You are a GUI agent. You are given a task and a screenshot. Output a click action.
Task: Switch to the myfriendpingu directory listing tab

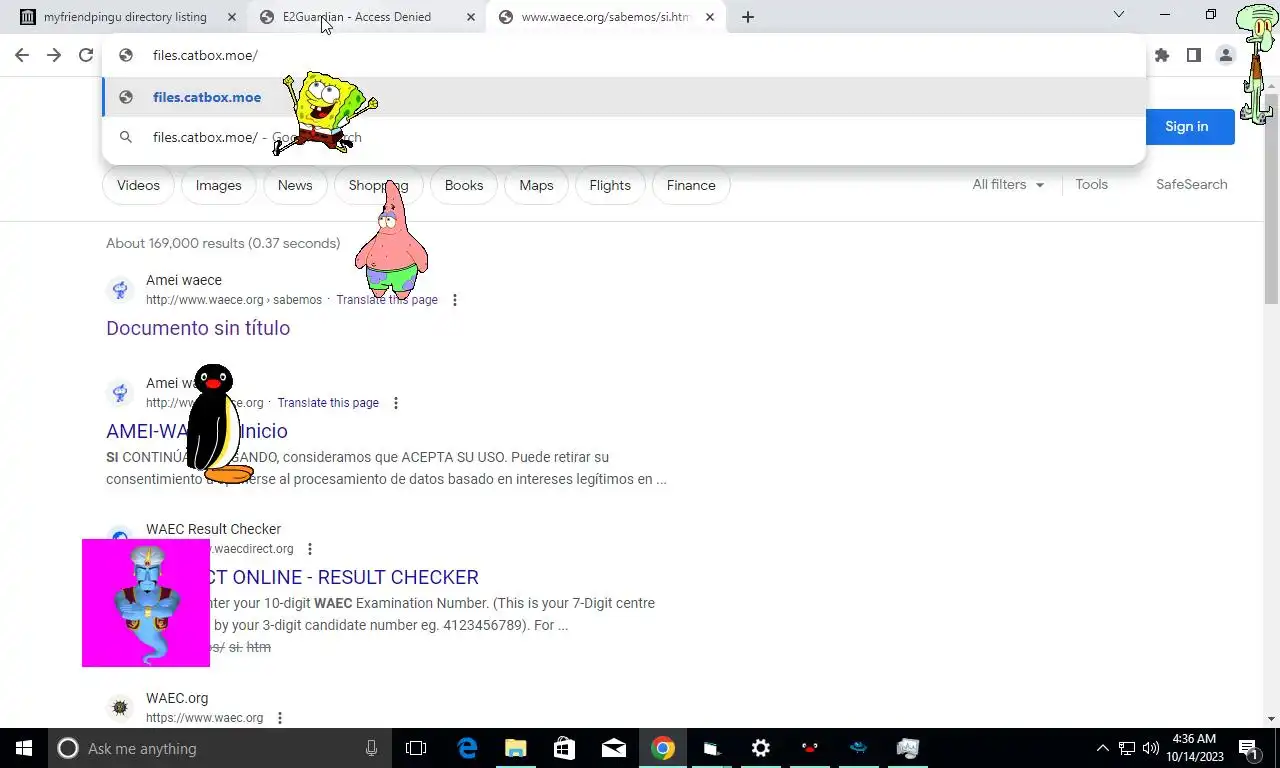click(127, 17)
